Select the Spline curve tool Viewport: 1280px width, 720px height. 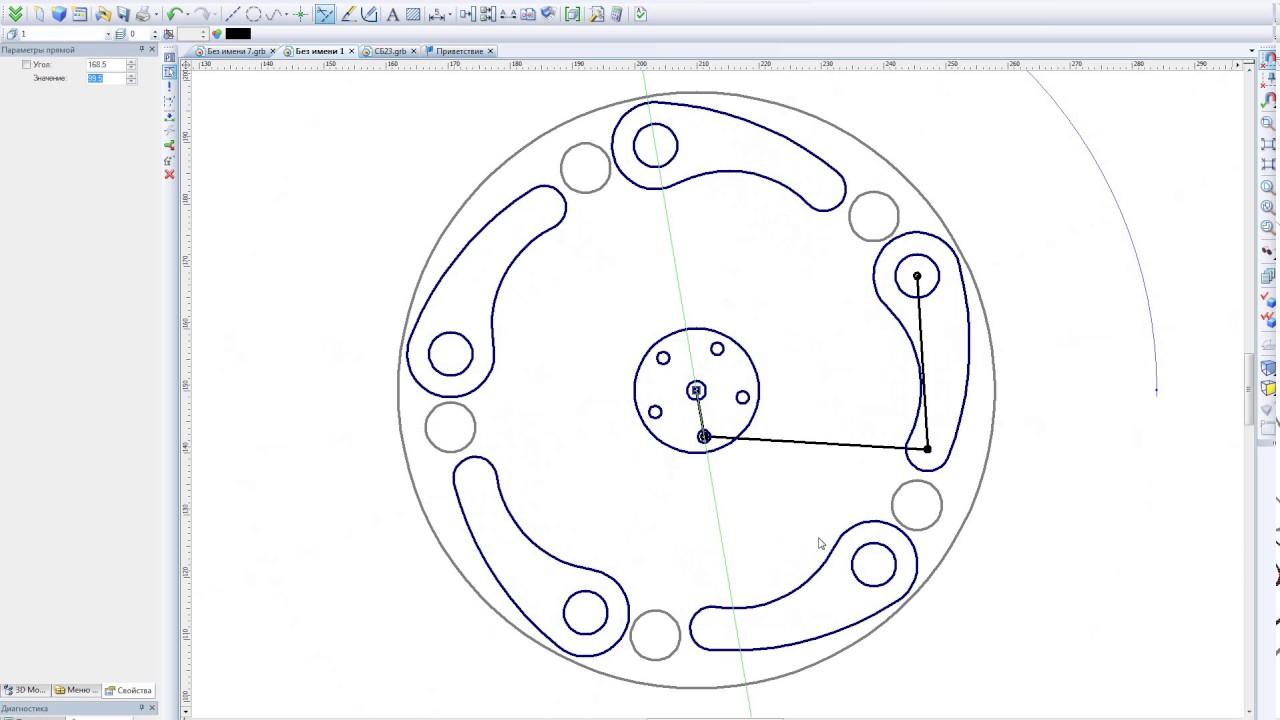pyautogui.click(x=274, y=14)
